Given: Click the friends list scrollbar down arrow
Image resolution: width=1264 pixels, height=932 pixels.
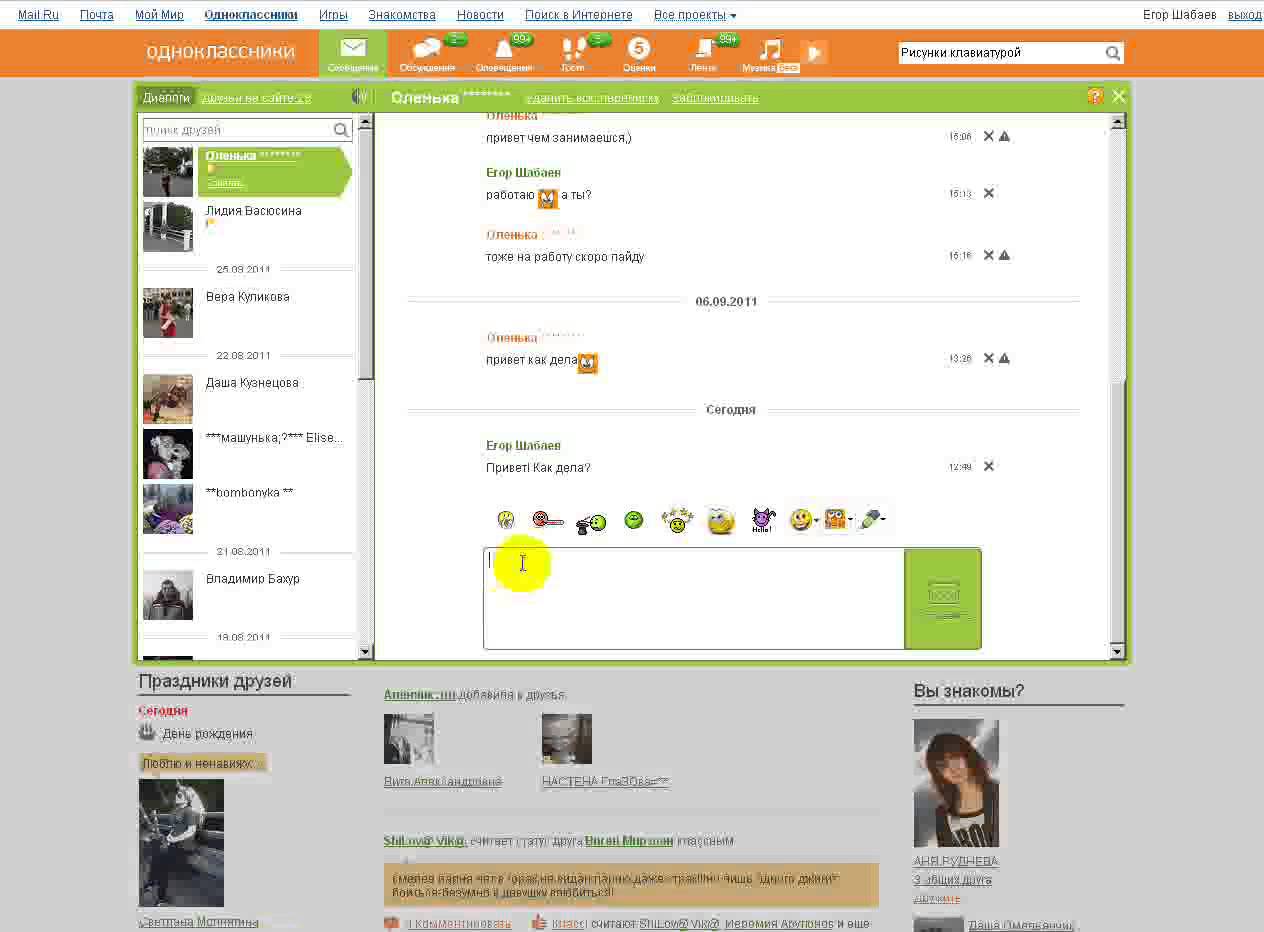Looking at the screenshot, I should (x=365, y=651).
